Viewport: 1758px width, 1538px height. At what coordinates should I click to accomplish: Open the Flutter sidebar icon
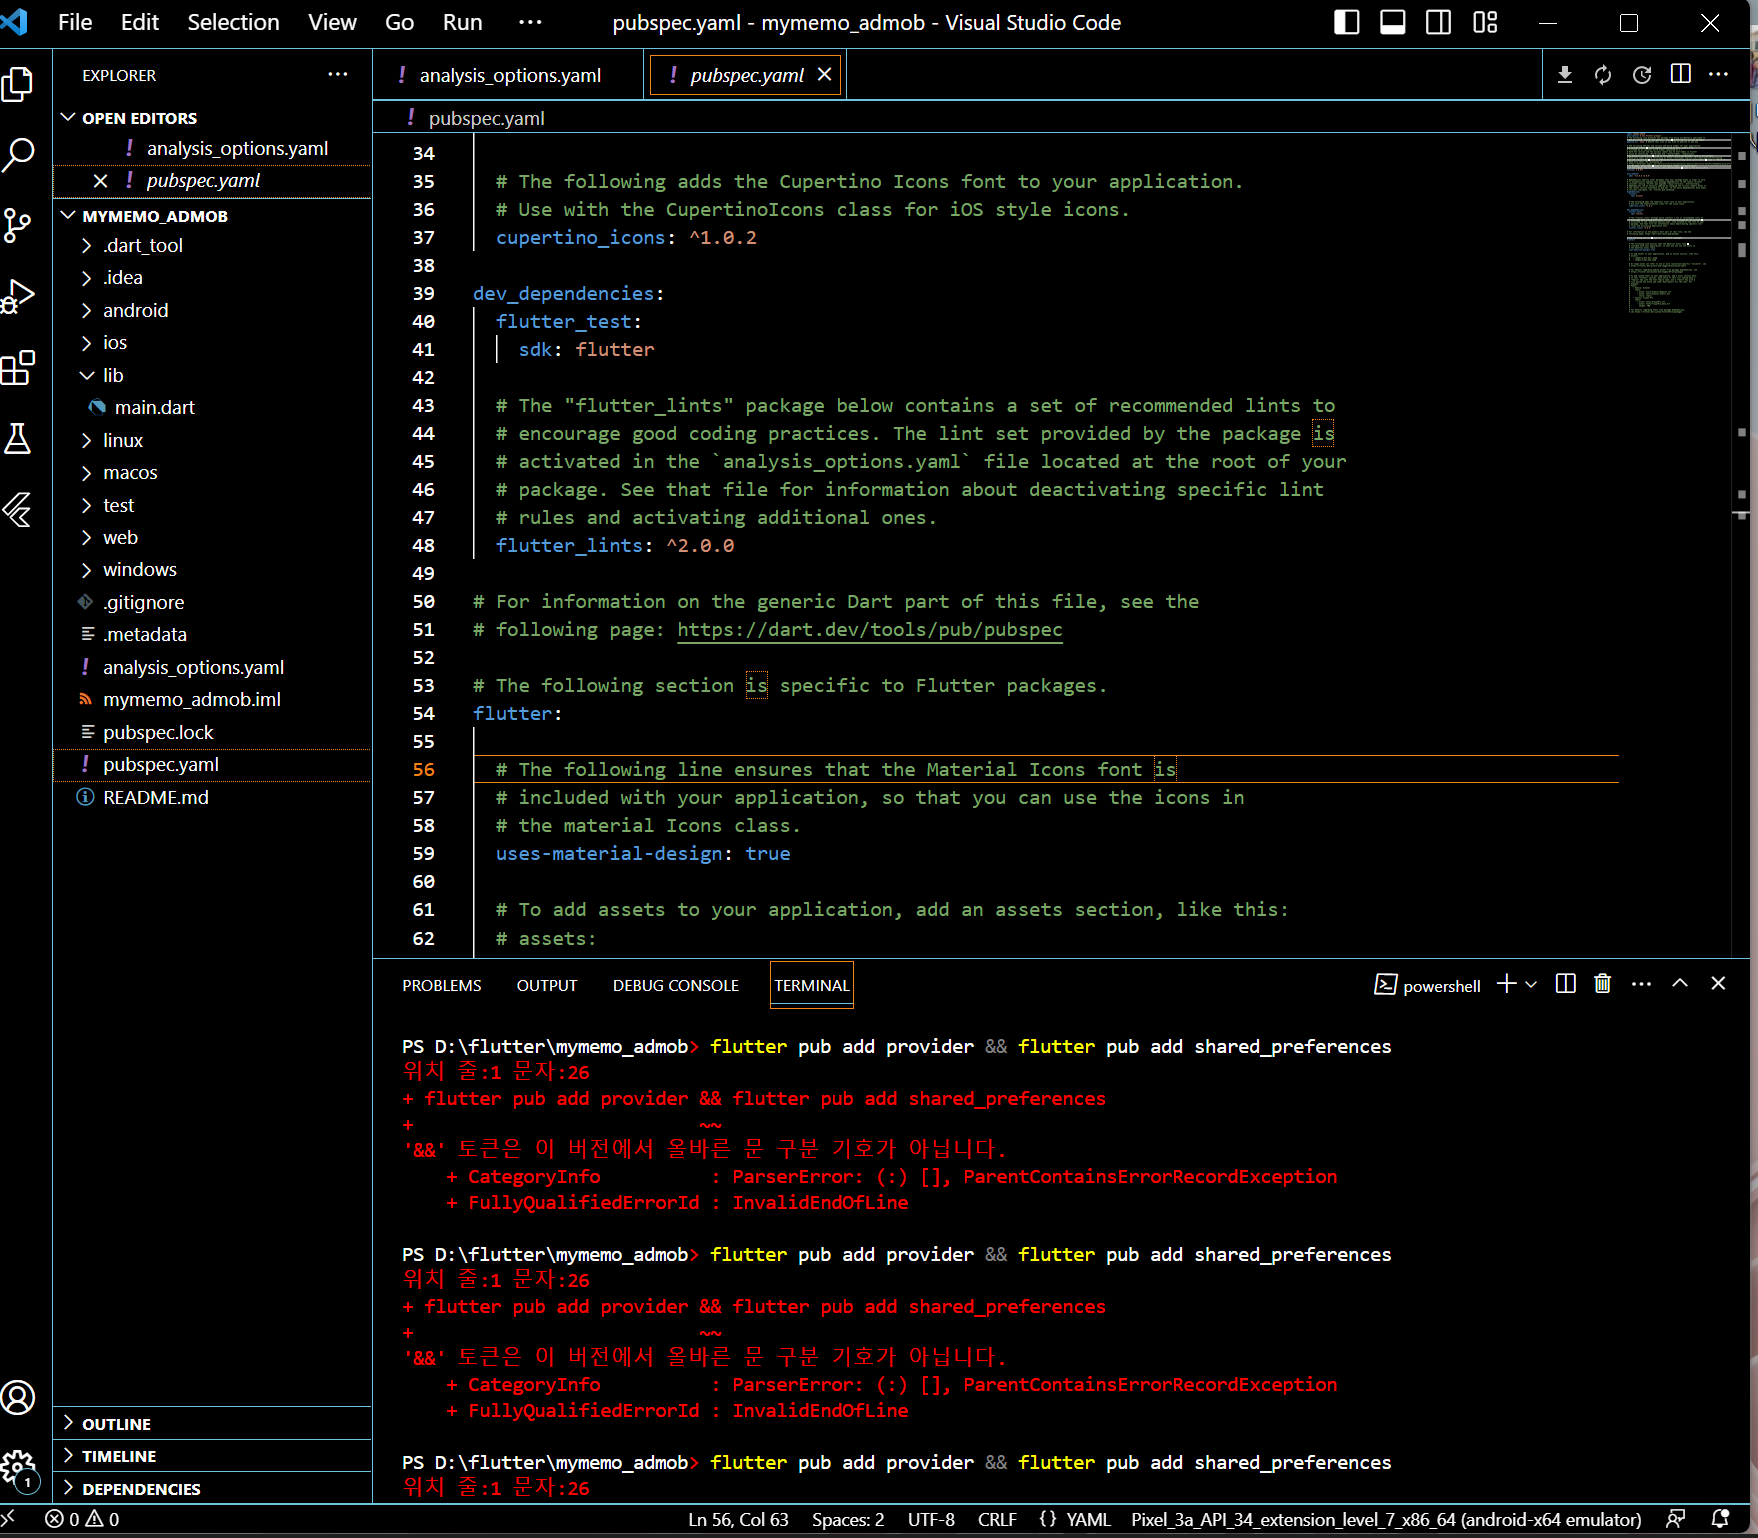click(18, 510)
